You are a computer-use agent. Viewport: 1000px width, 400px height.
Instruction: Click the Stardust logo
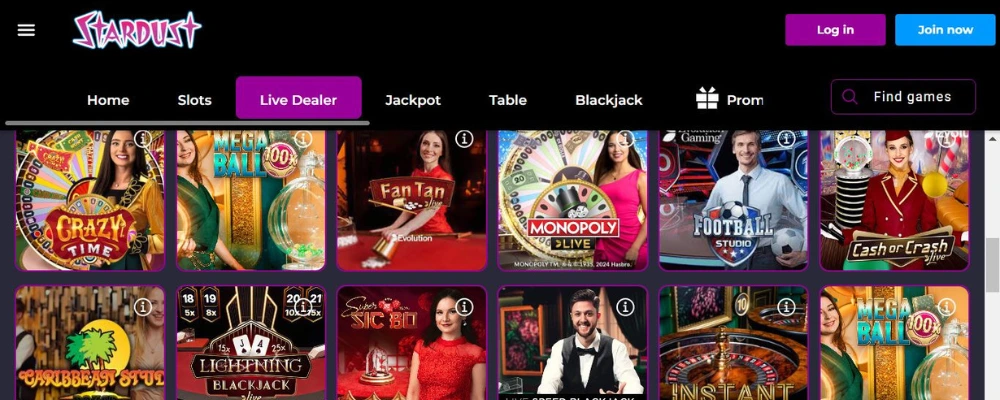click(137, 30)
